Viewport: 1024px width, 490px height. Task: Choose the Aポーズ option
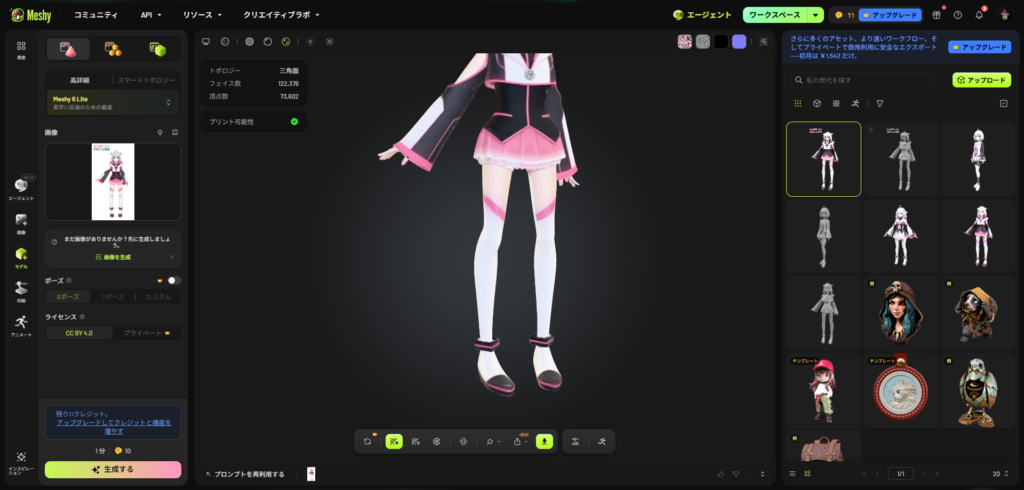(x=68, y=297)
